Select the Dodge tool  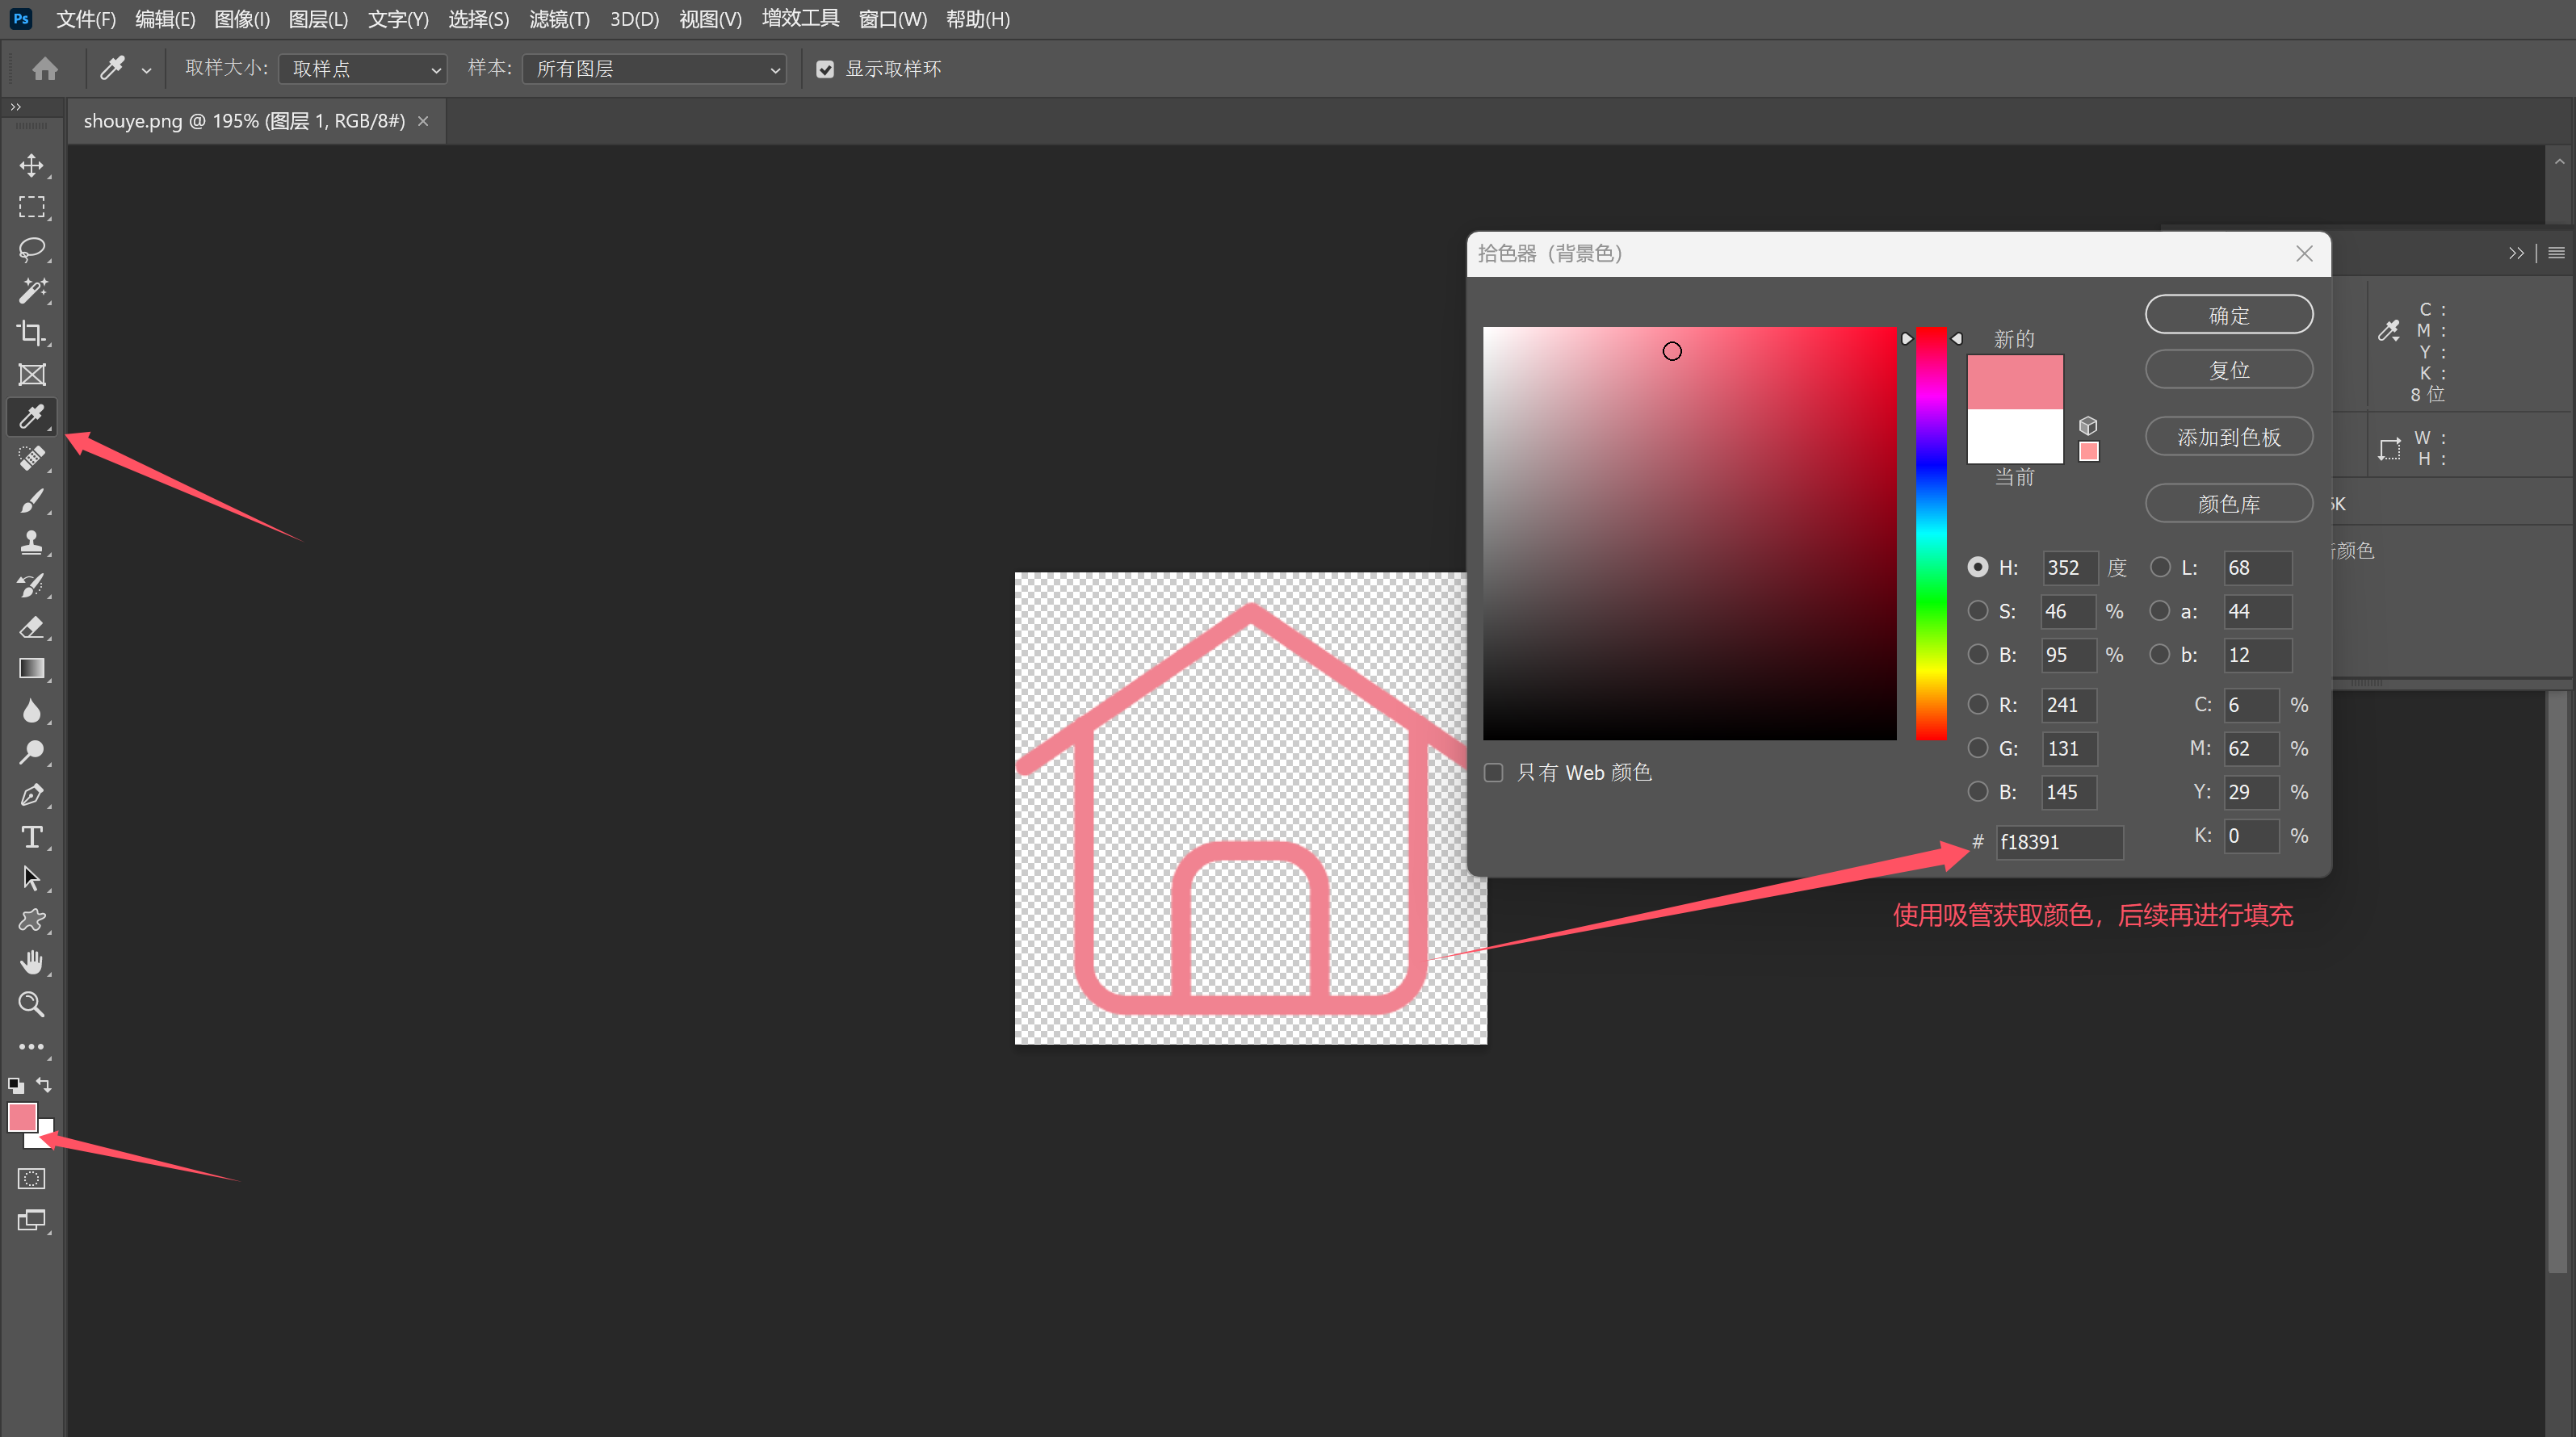pyautogui.click(x=31, y=753)
